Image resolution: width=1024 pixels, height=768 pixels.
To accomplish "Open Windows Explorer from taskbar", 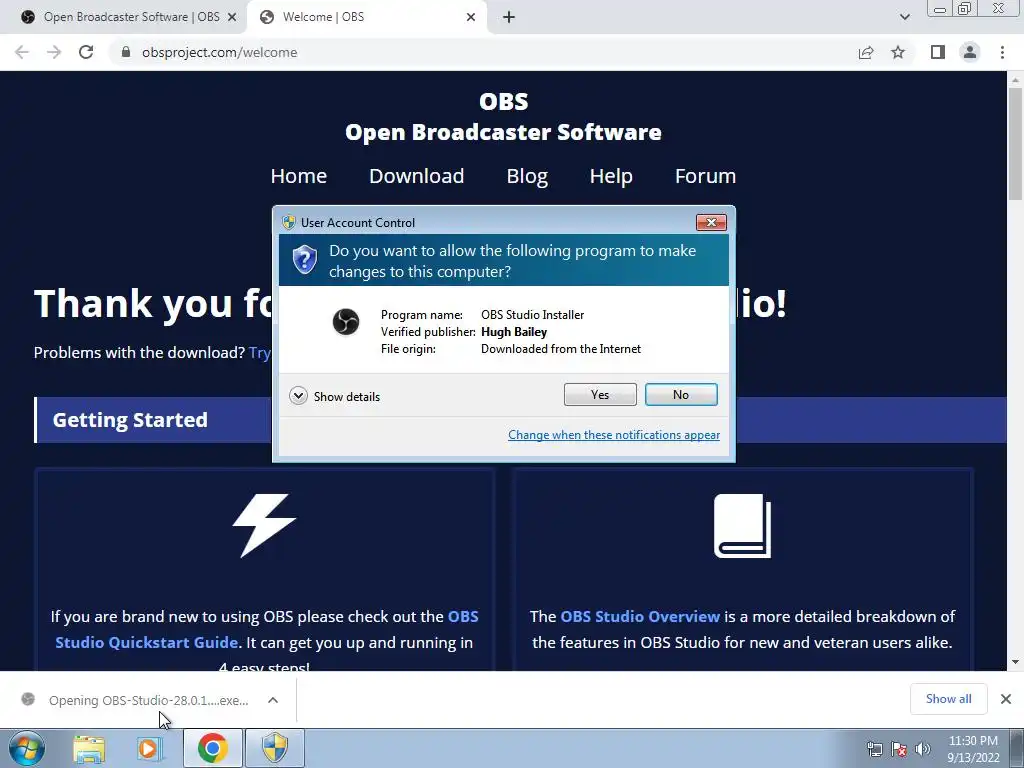I will click(x=89, y=748).
